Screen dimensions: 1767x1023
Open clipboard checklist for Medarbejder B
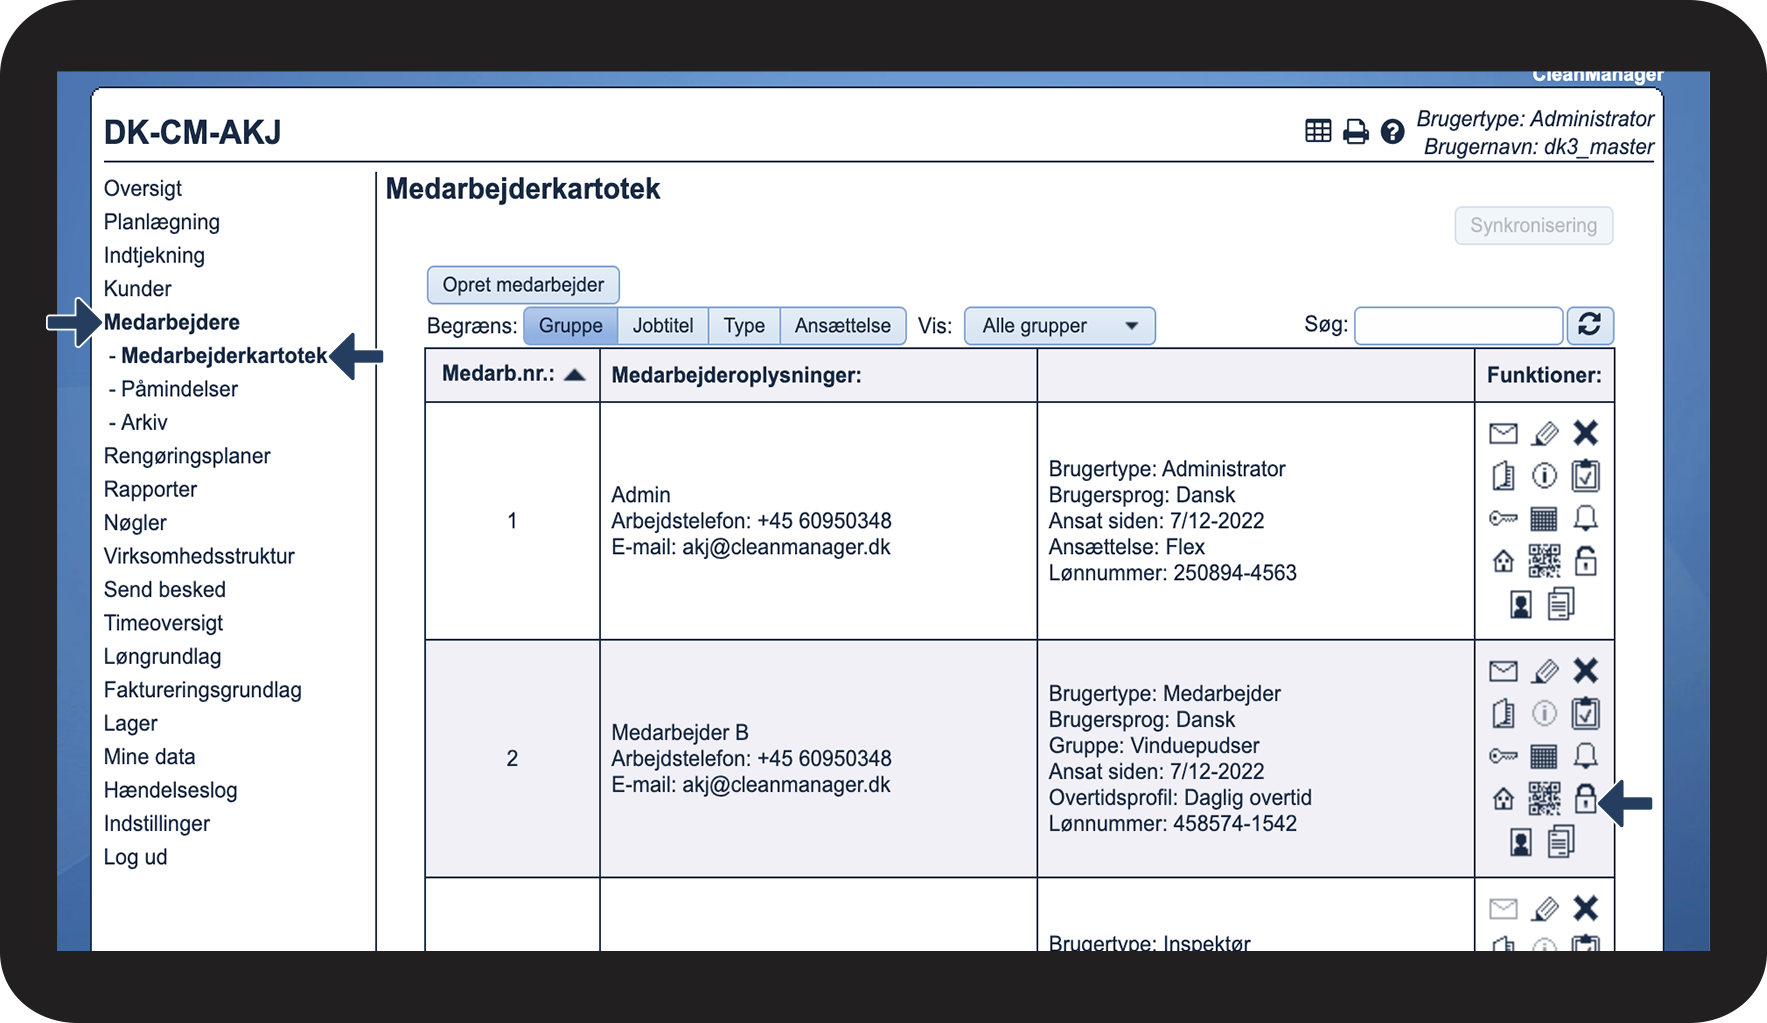pyautogui.click(x=1586, y=714)
